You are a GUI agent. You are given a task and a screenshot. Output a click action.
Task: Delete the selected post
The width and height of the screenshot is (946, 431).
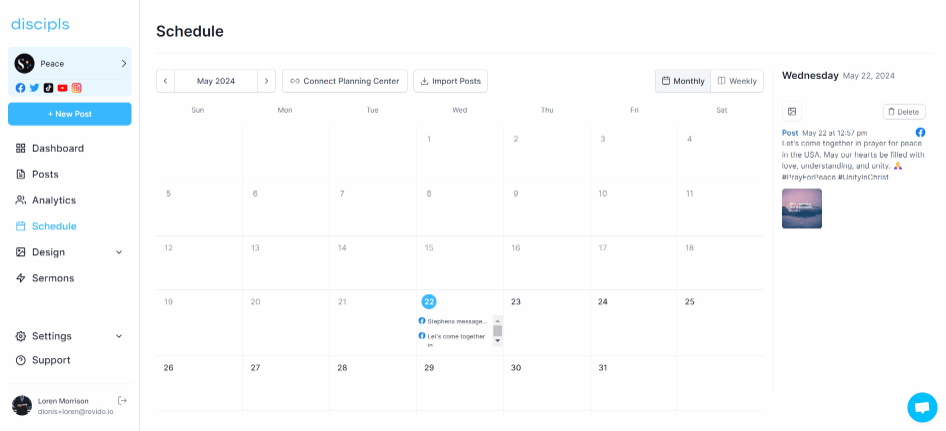(x=904, y=112)
